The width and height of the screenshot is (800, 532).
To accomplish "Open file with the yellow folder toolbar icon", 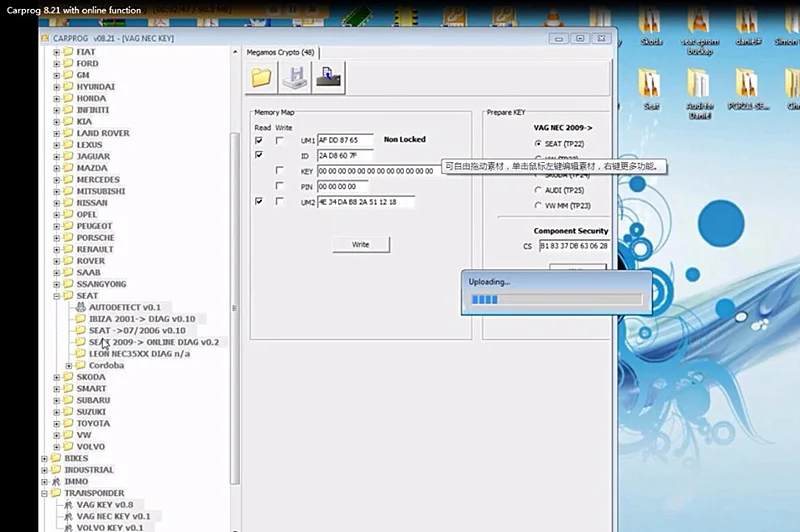I will [261, 78].
